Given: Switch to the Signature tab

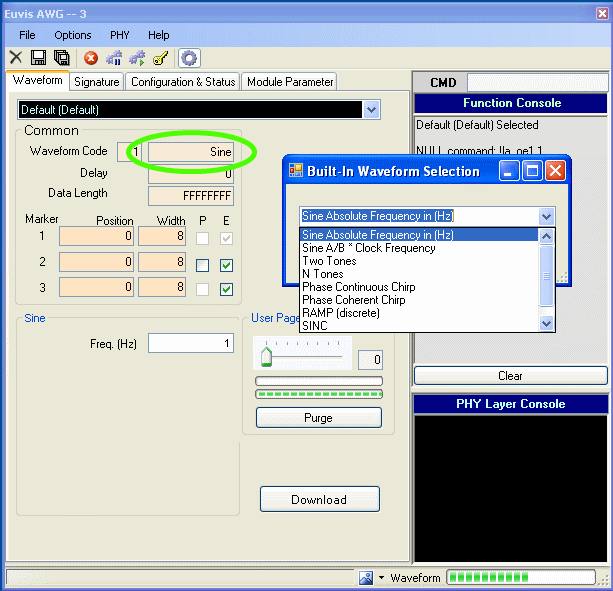Looking at the screenshot, I should click(97, 82).
